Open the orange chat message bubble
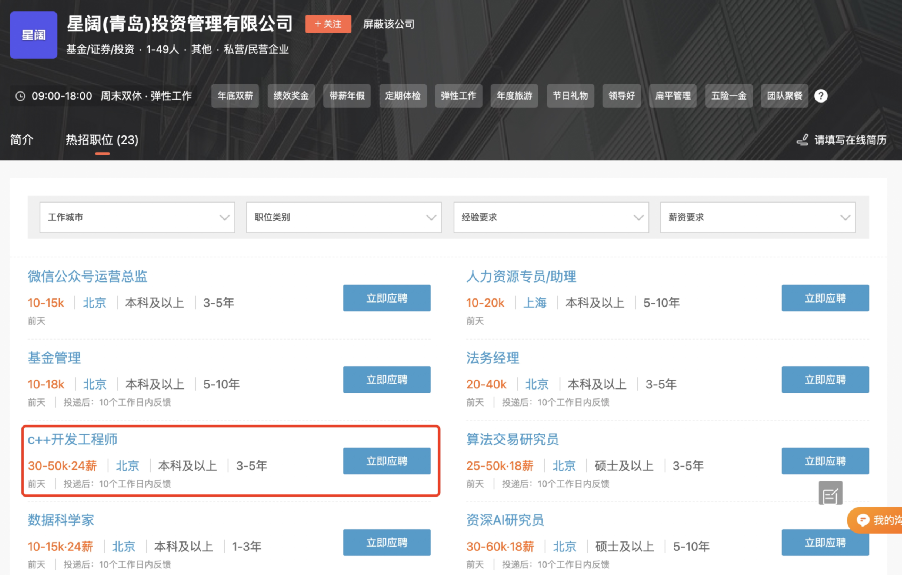This screenshot has height=575, width=902. pyautogui.click(x=875, y=520)
